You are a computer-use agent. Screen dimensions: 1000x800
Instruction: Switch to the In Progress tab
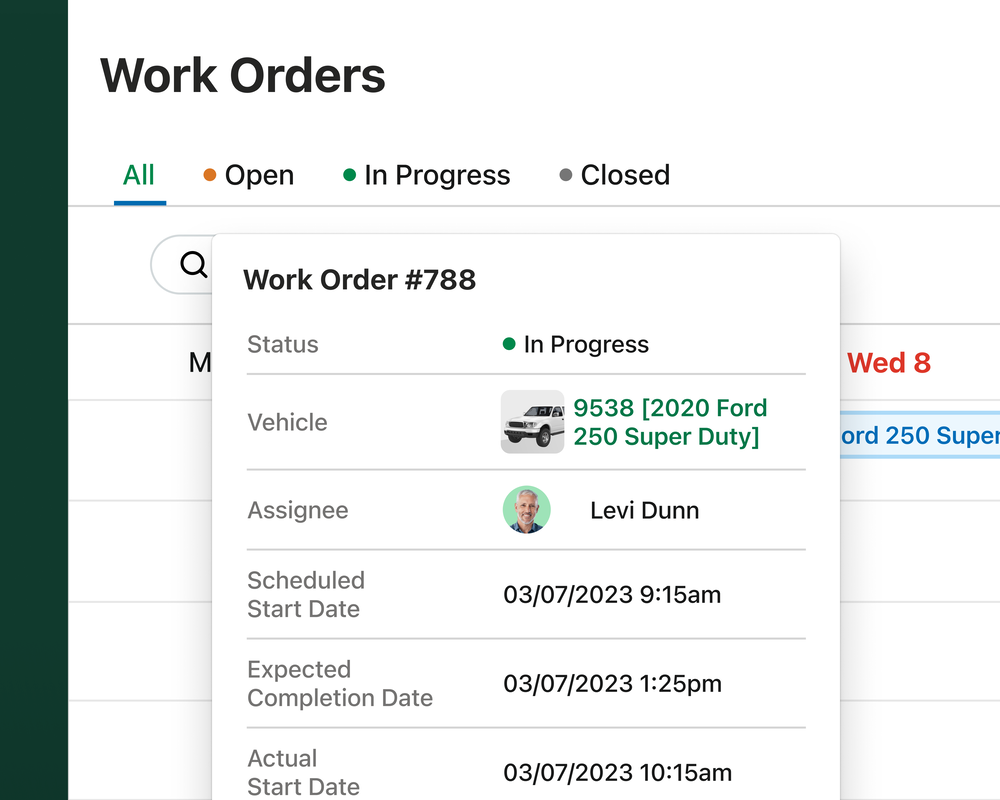pyautogui.click(x=427, y=175)
